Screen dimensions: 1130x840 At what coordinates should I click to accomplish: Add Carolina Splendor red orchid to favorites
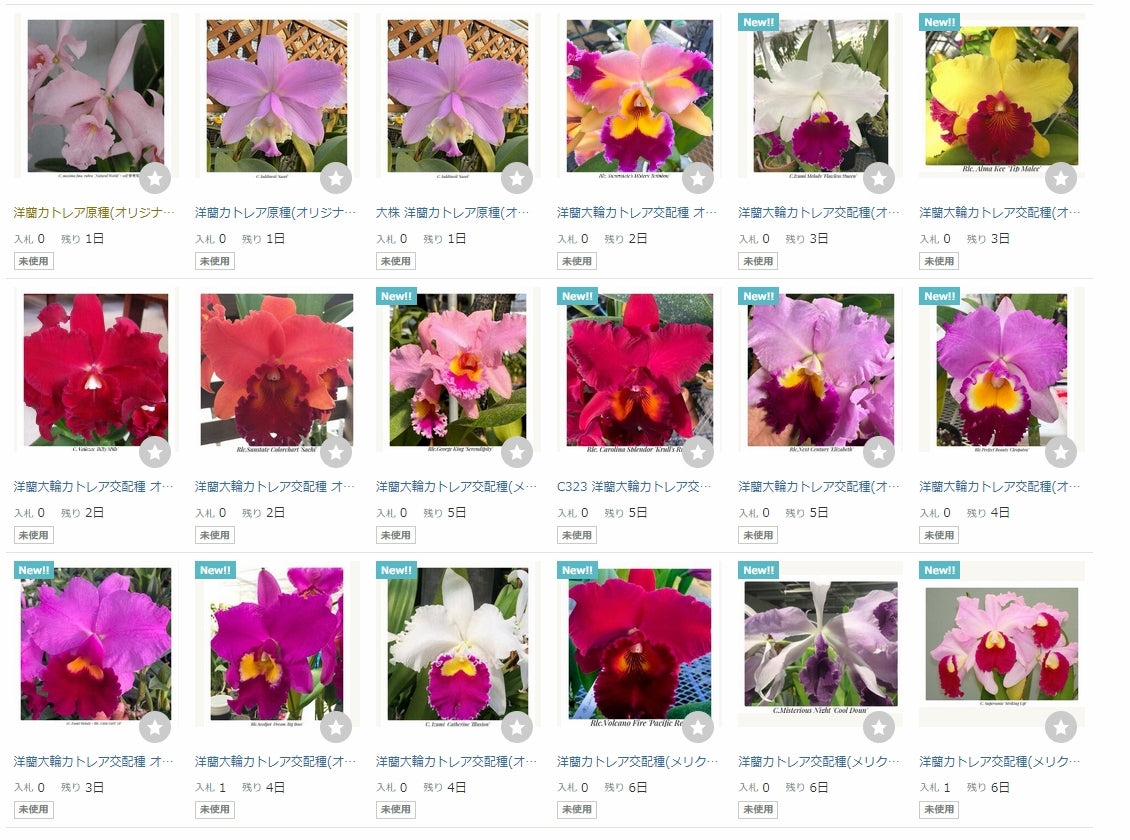click(x=698, y=452)
